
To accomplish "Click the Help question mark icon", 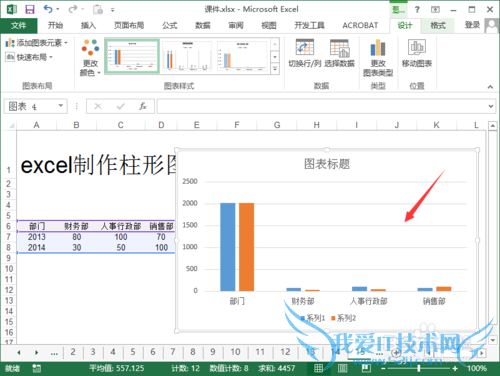I will [417, 9].
